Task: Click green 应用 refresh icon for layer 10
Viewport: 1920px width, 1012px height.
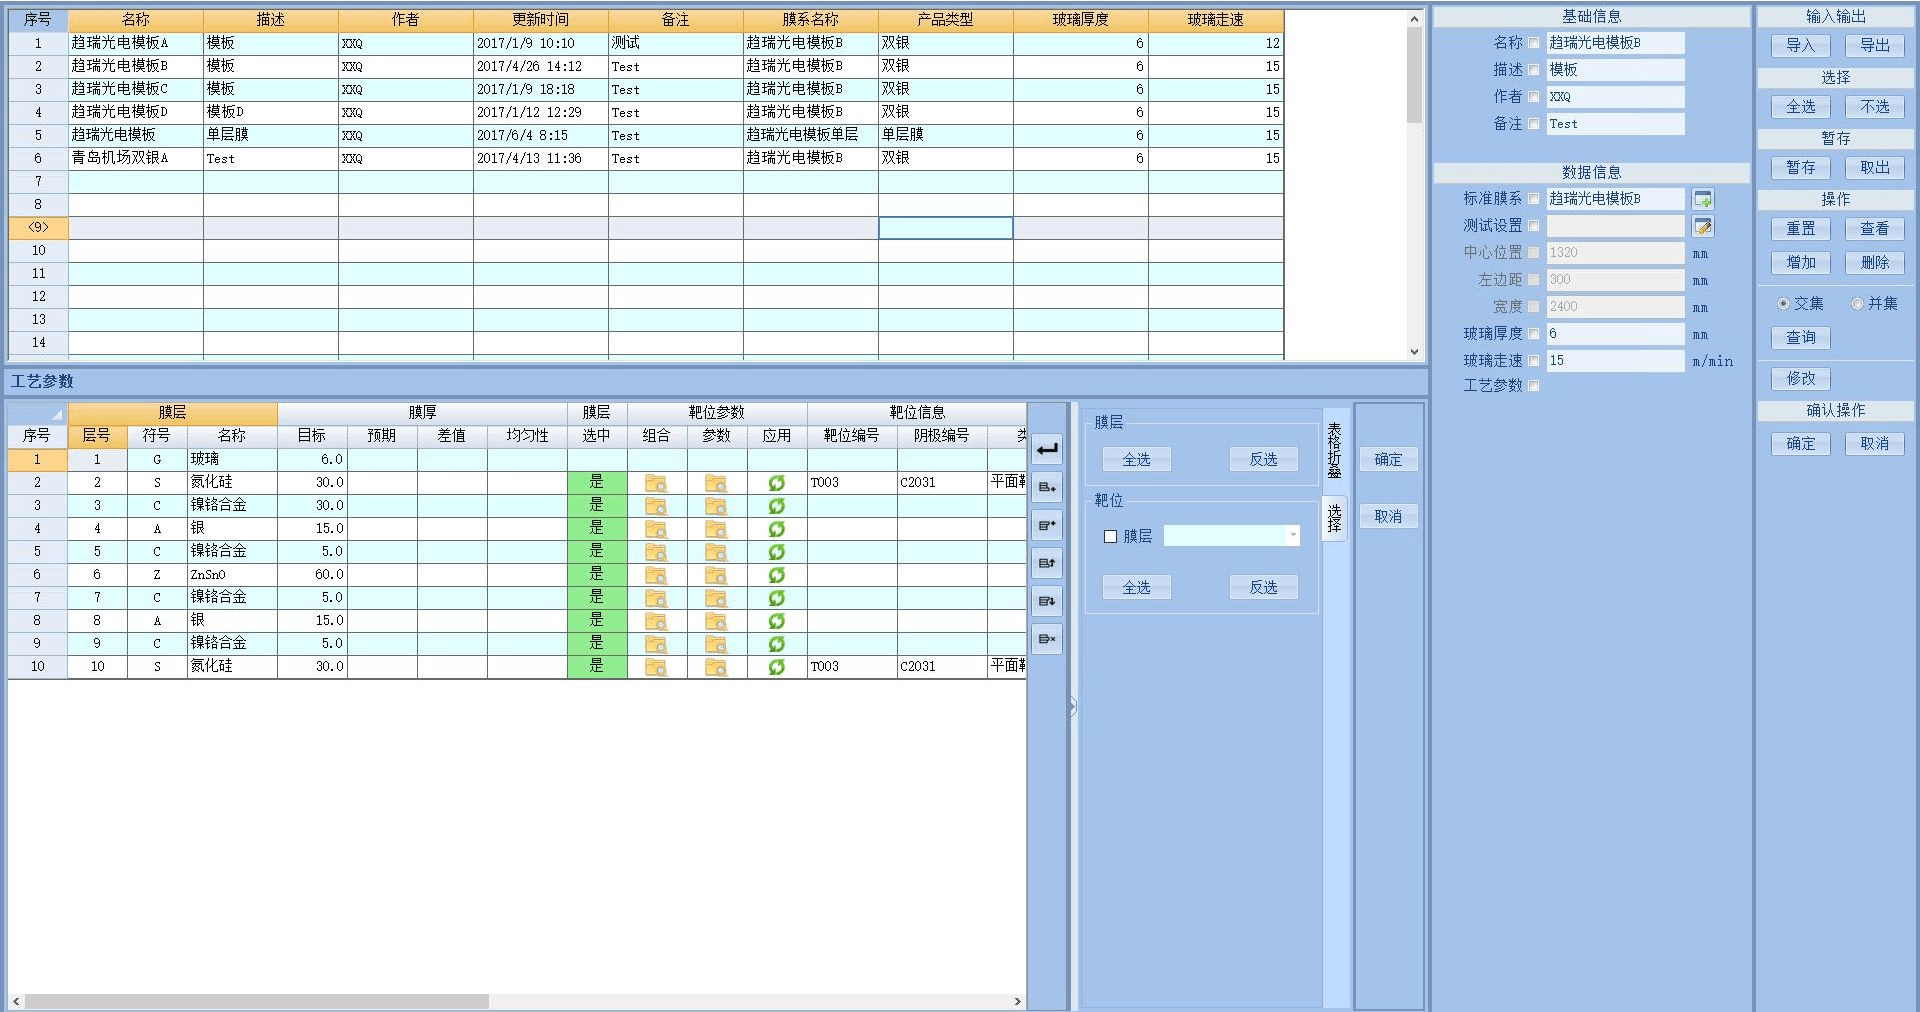Action: click(776, 667)
